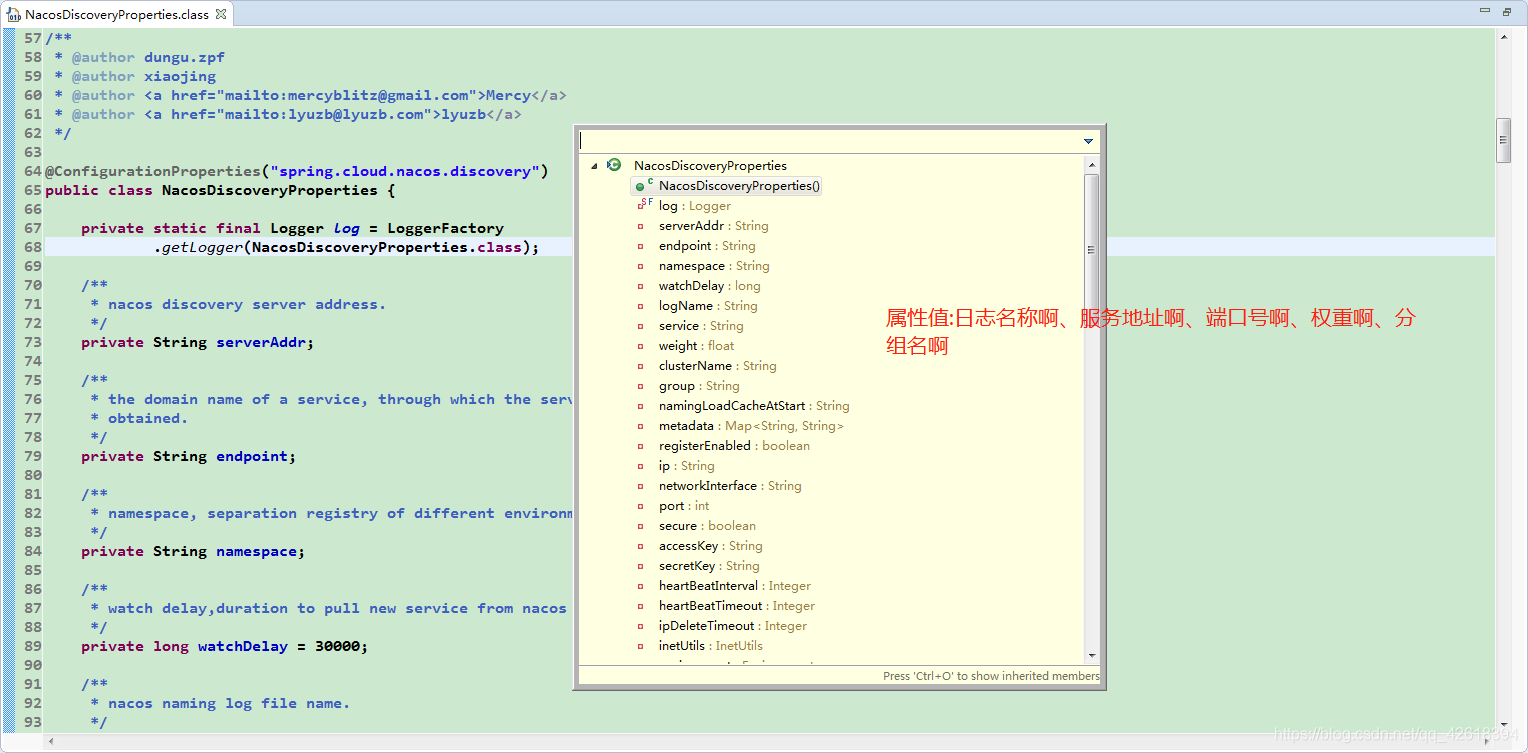Viewport: 1528px width, 753px height.
Task: Open the quick outline view menu arrow
Action: pos(1089,142)
